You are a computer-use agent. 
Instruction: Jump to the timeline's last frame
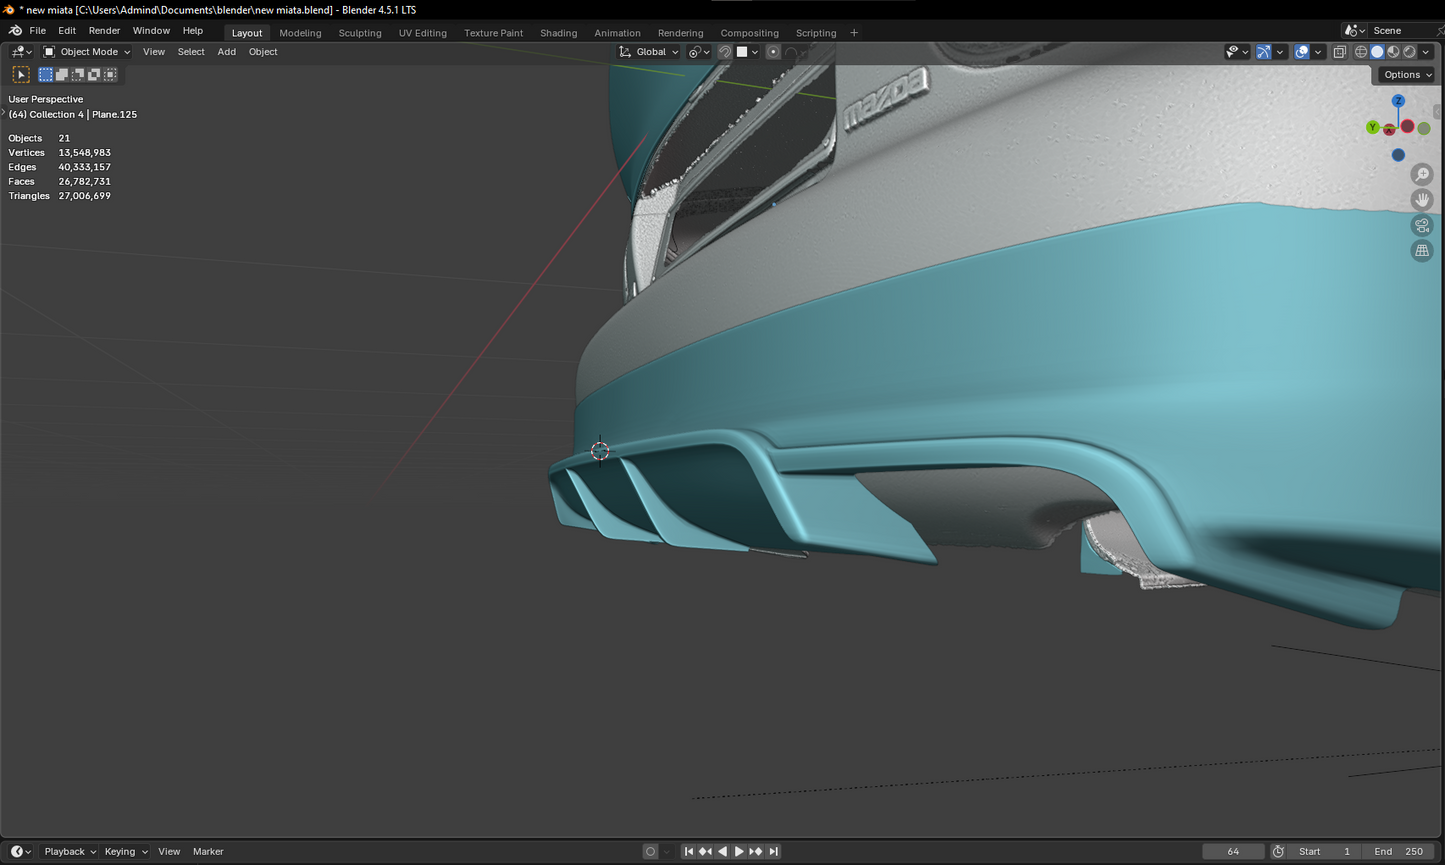(x=773, y=852)
